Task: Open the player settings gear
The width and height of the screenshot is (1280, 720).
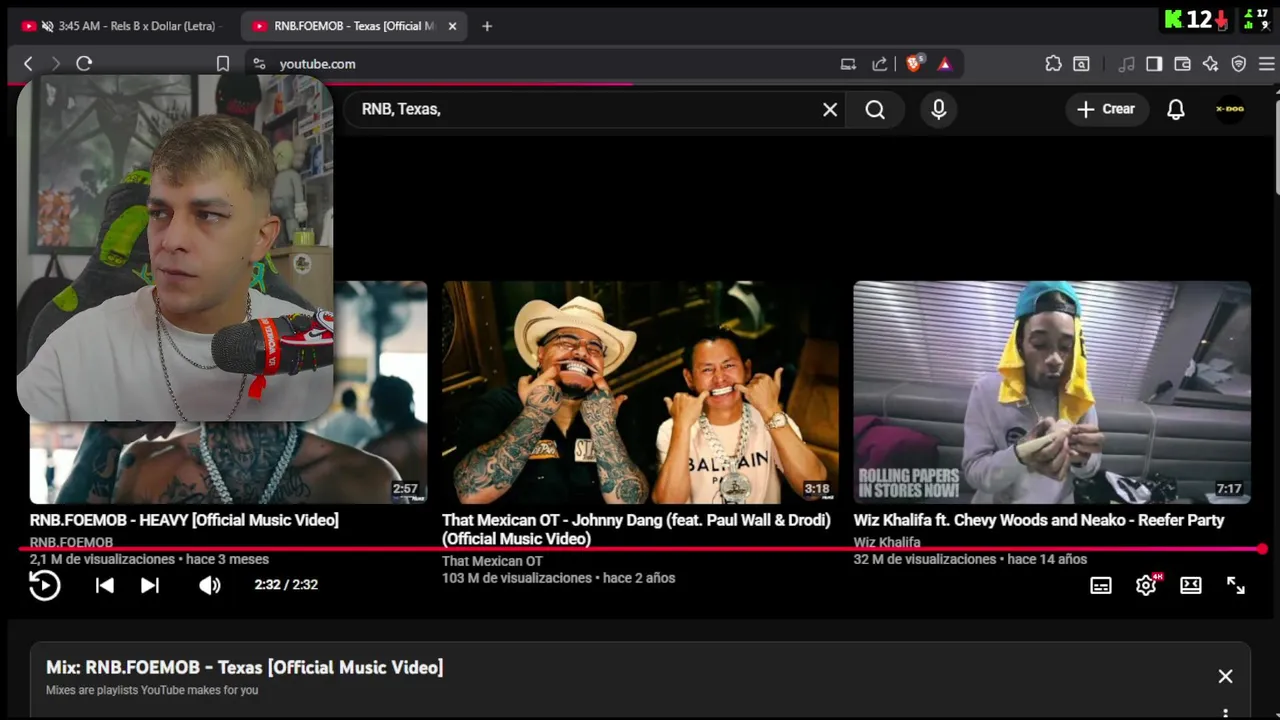Action: 1146,586
